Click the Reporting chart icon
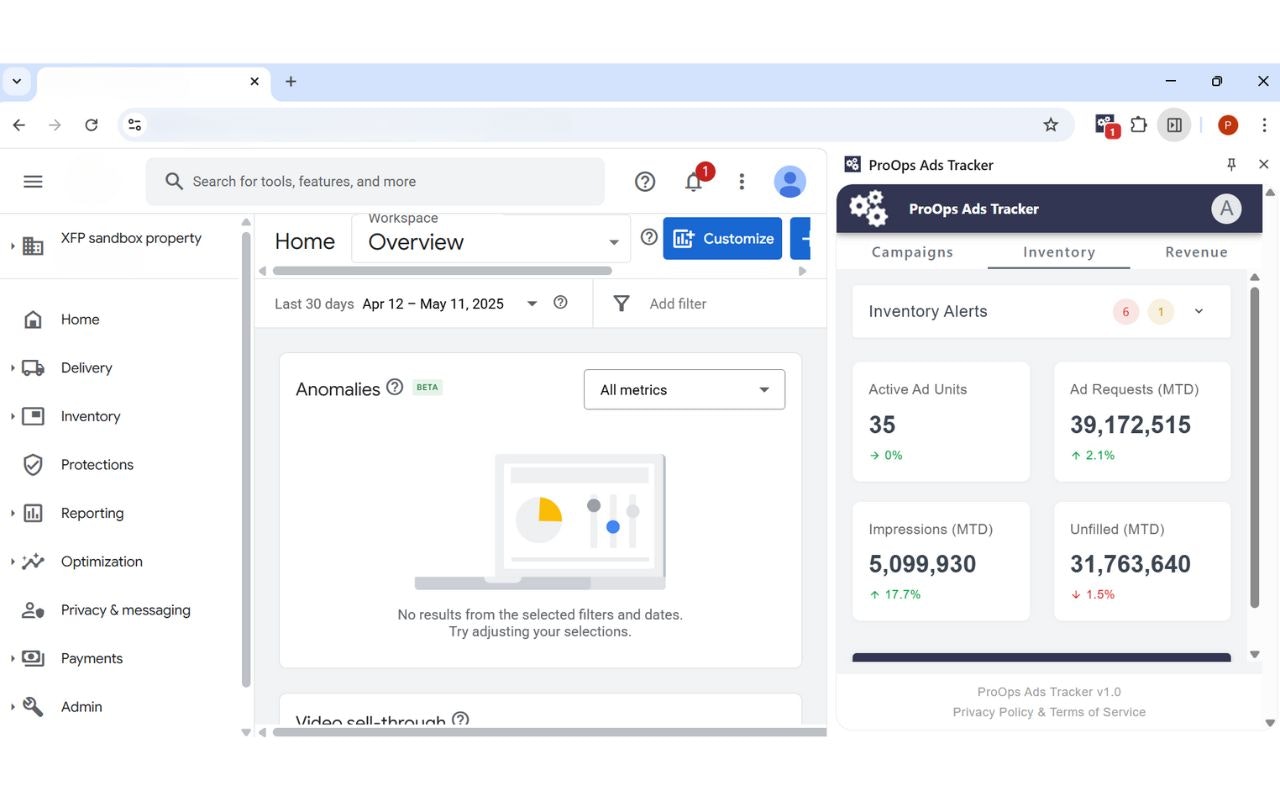 pyautogui.click(x=33, y=513)
